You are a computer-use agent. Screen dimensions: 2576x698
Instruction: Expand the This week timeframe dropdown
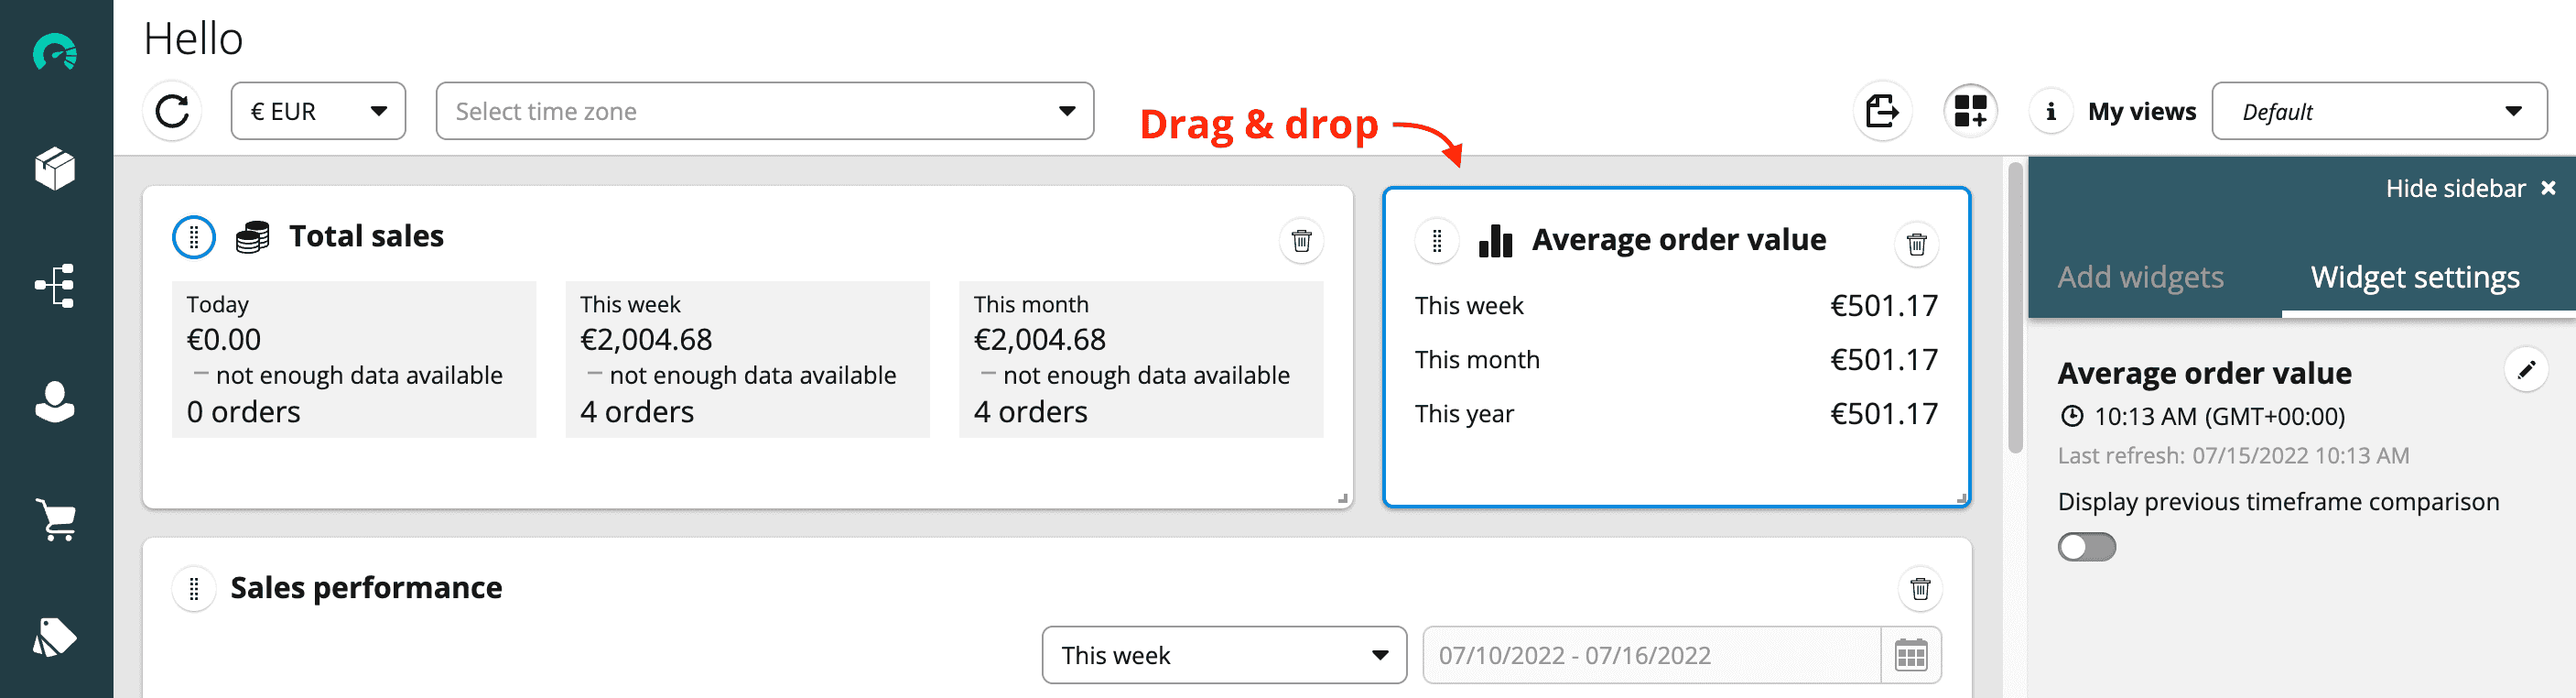(x=1223, y=656)
